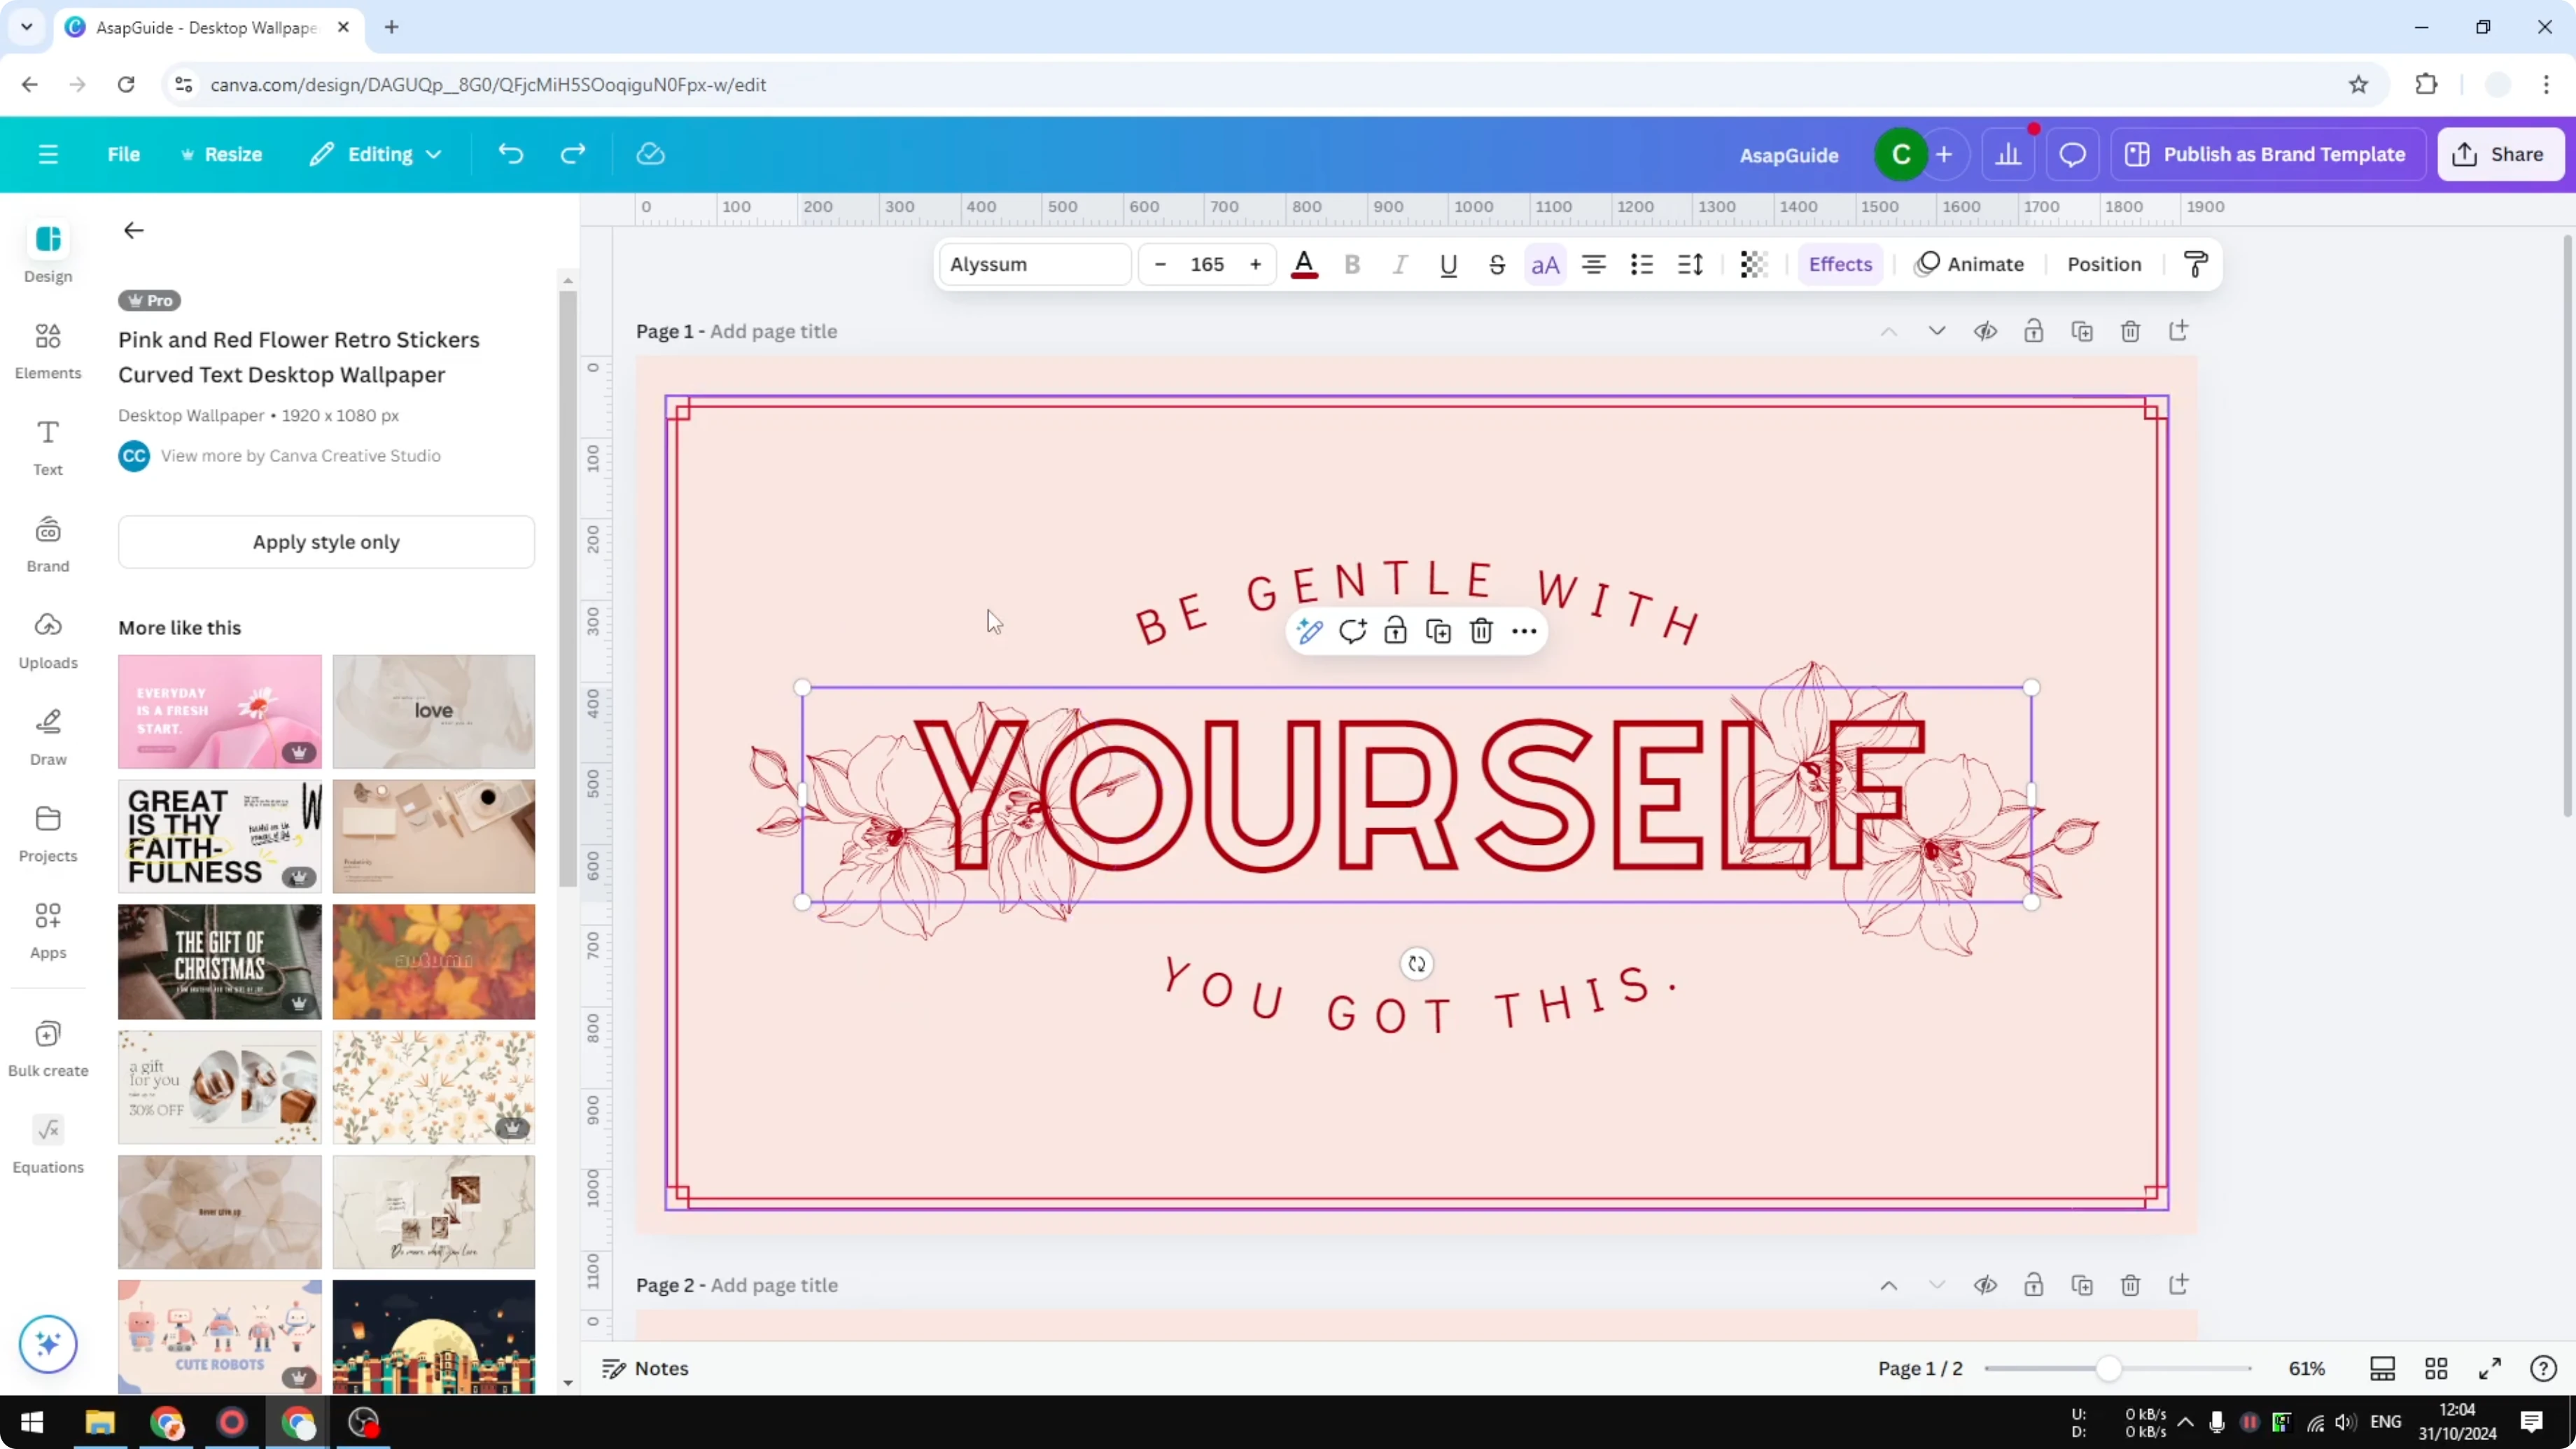Image resolution: width=2576 pixels, height=1449 pixels.
Task: Select the Draw tool in sidebar
Action: pos(47,735)
